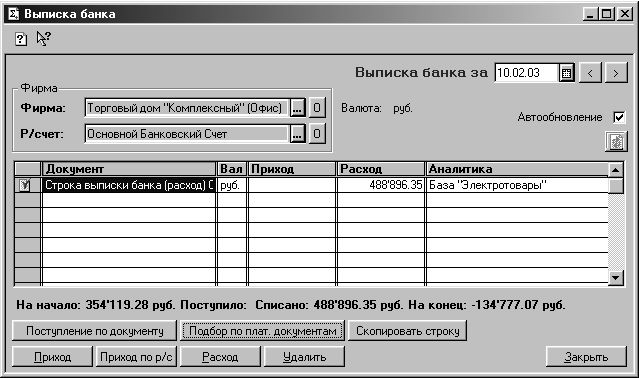This screenshot has width=639, height=378.
Task: Click the refresh document icon under Автообновление
Action: point(616,142)
